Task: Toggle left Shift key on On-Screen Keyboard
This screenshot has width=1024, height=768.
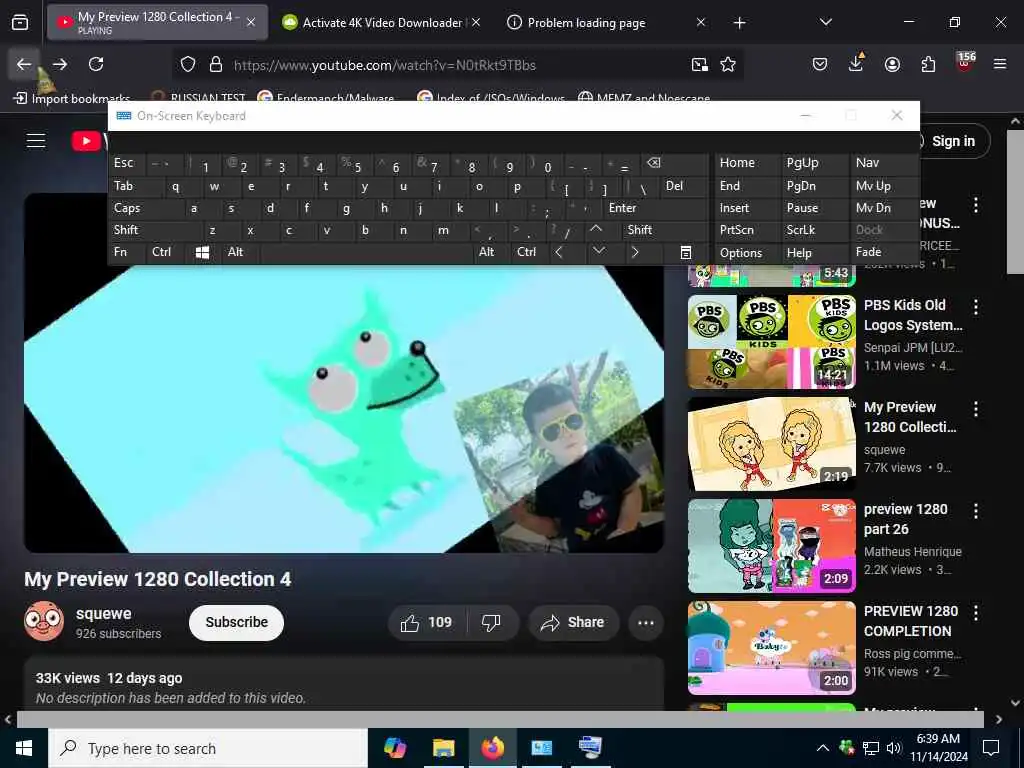Action: 155,230
